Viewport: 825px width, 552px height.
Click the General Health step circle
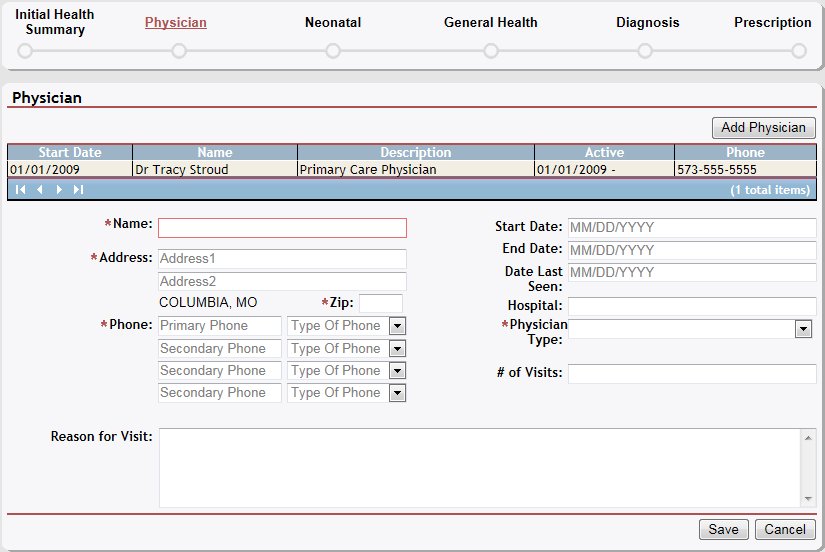[490, 51]
